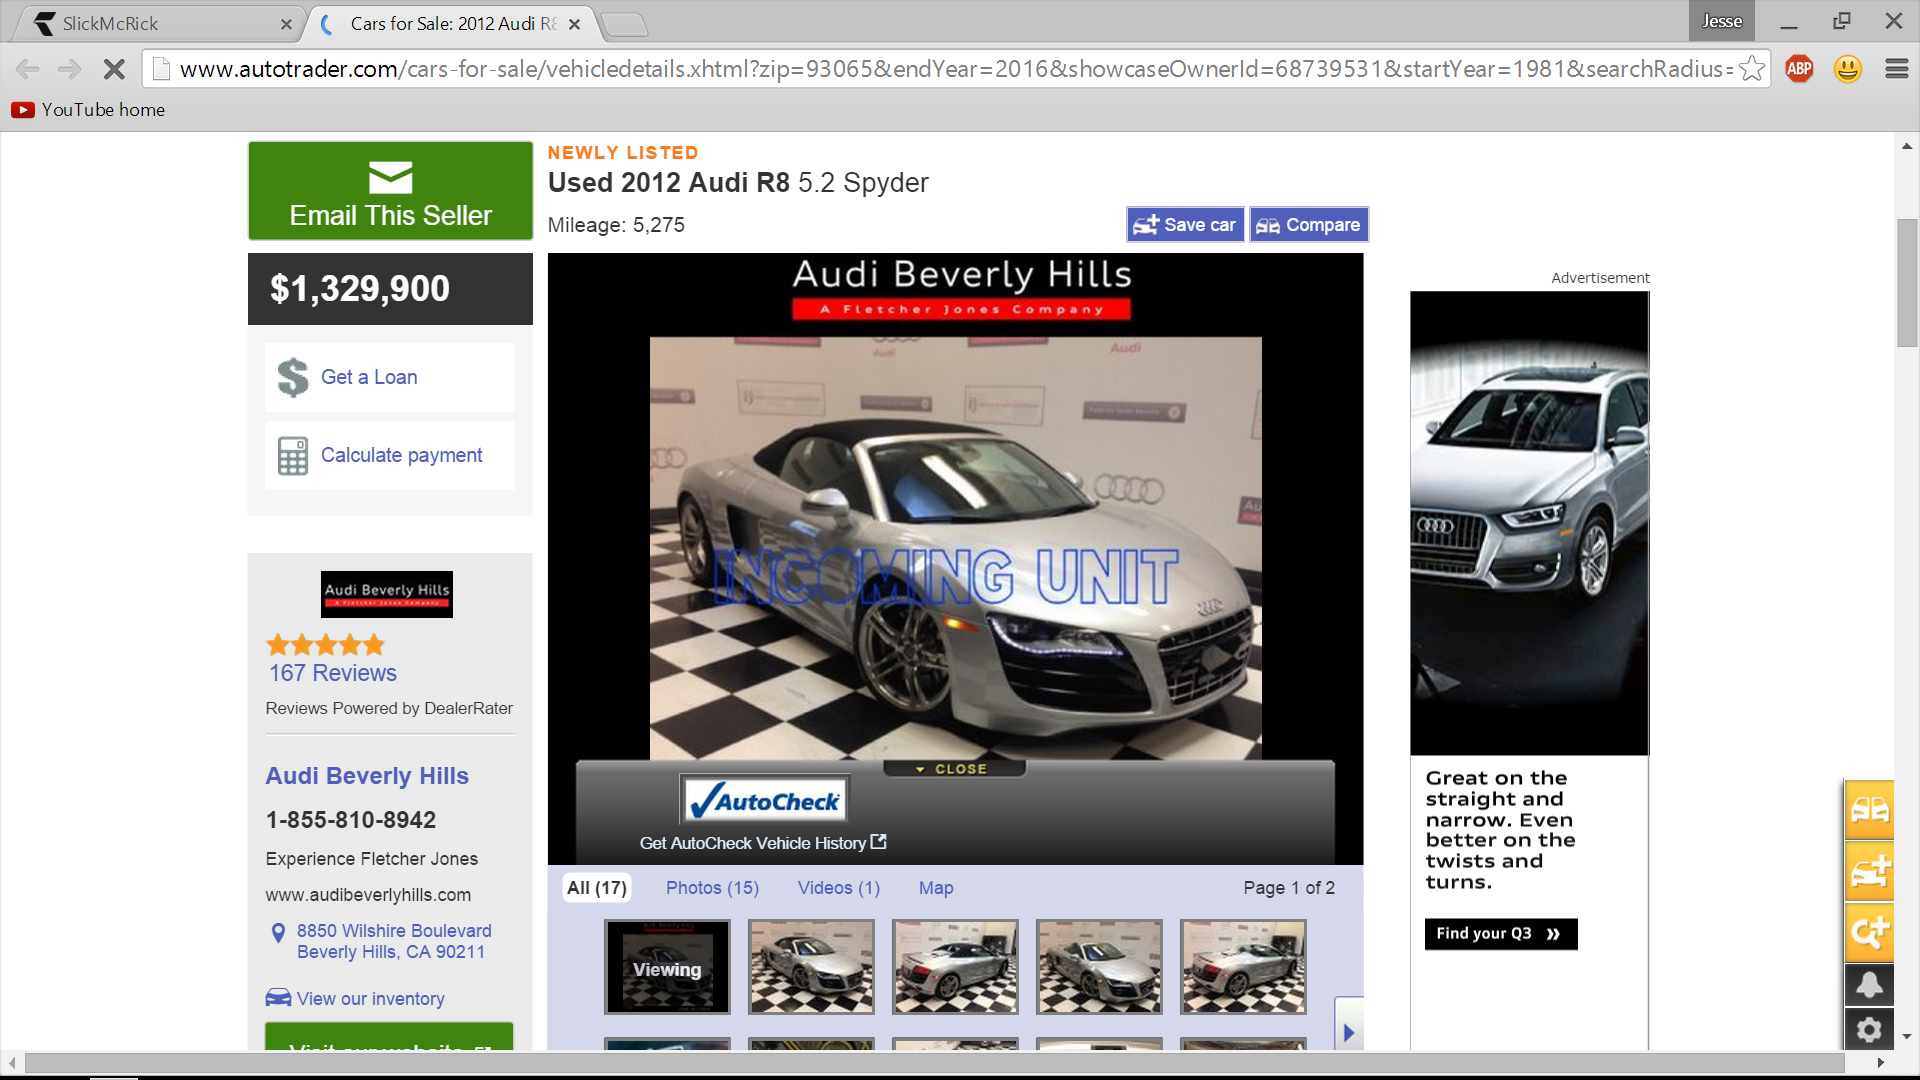Open a new browser tab
Viewport: 1920px width, 1080px height.
click(x=626, y=25)
